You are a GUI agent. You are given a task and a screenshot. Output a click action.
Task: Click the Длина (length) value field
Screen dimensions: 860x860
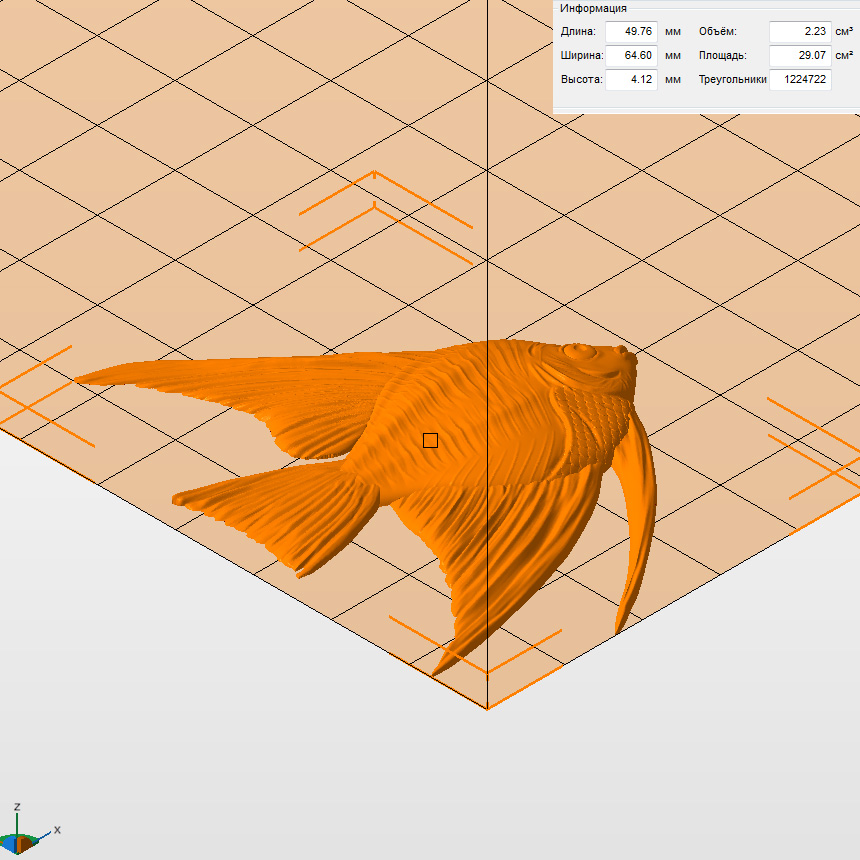click(x=631, y=32)
